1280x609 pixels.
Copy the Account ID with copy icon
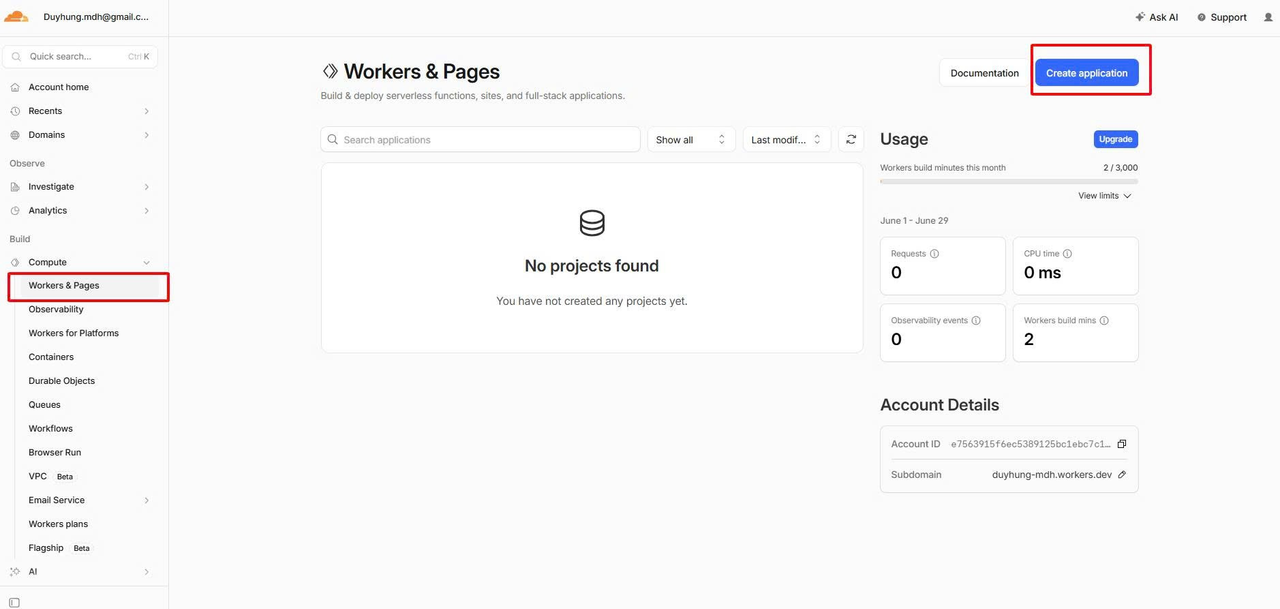pyautogui.click(x=1122, y=444)
